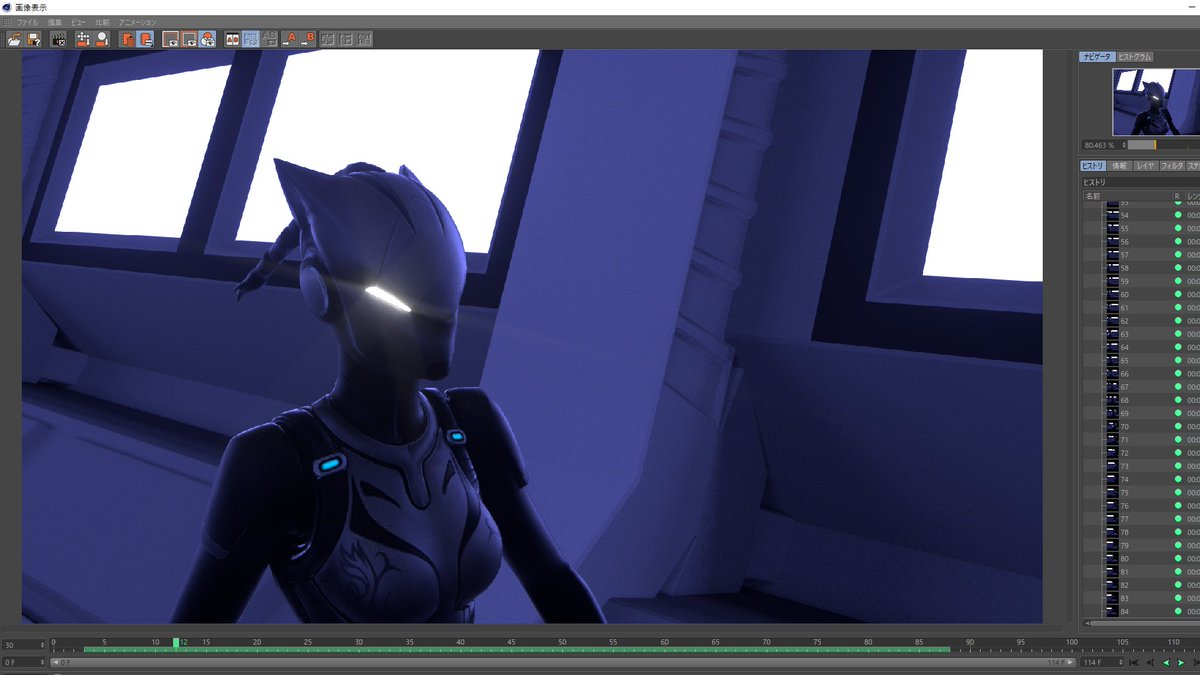Screen dimensions: 1200x675
Task: Click the greyed AB swap icon
Action: tap(268, 40)
